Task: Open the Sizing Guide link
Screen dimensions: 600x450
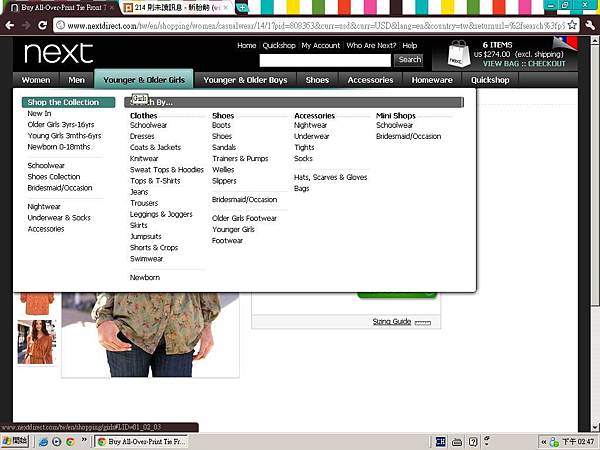Action: coord(392,321)
